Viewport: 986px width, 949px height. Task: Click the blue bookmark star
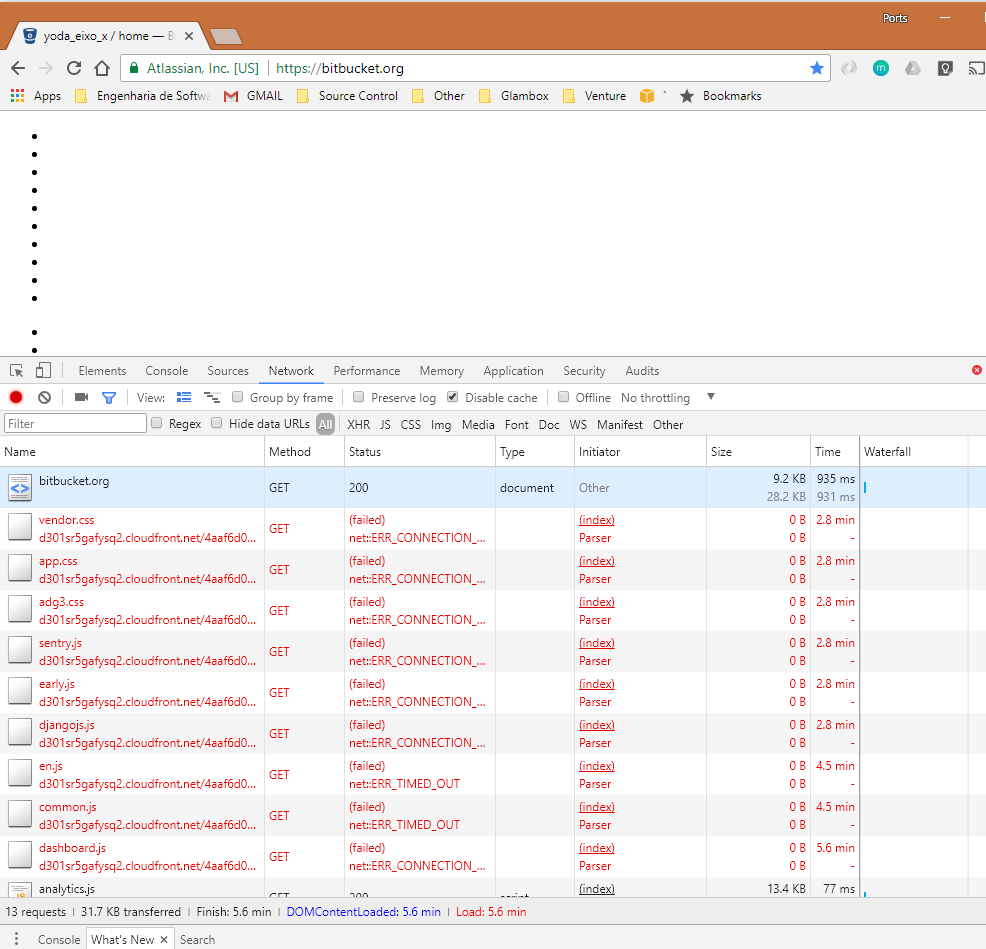(817, 68)
